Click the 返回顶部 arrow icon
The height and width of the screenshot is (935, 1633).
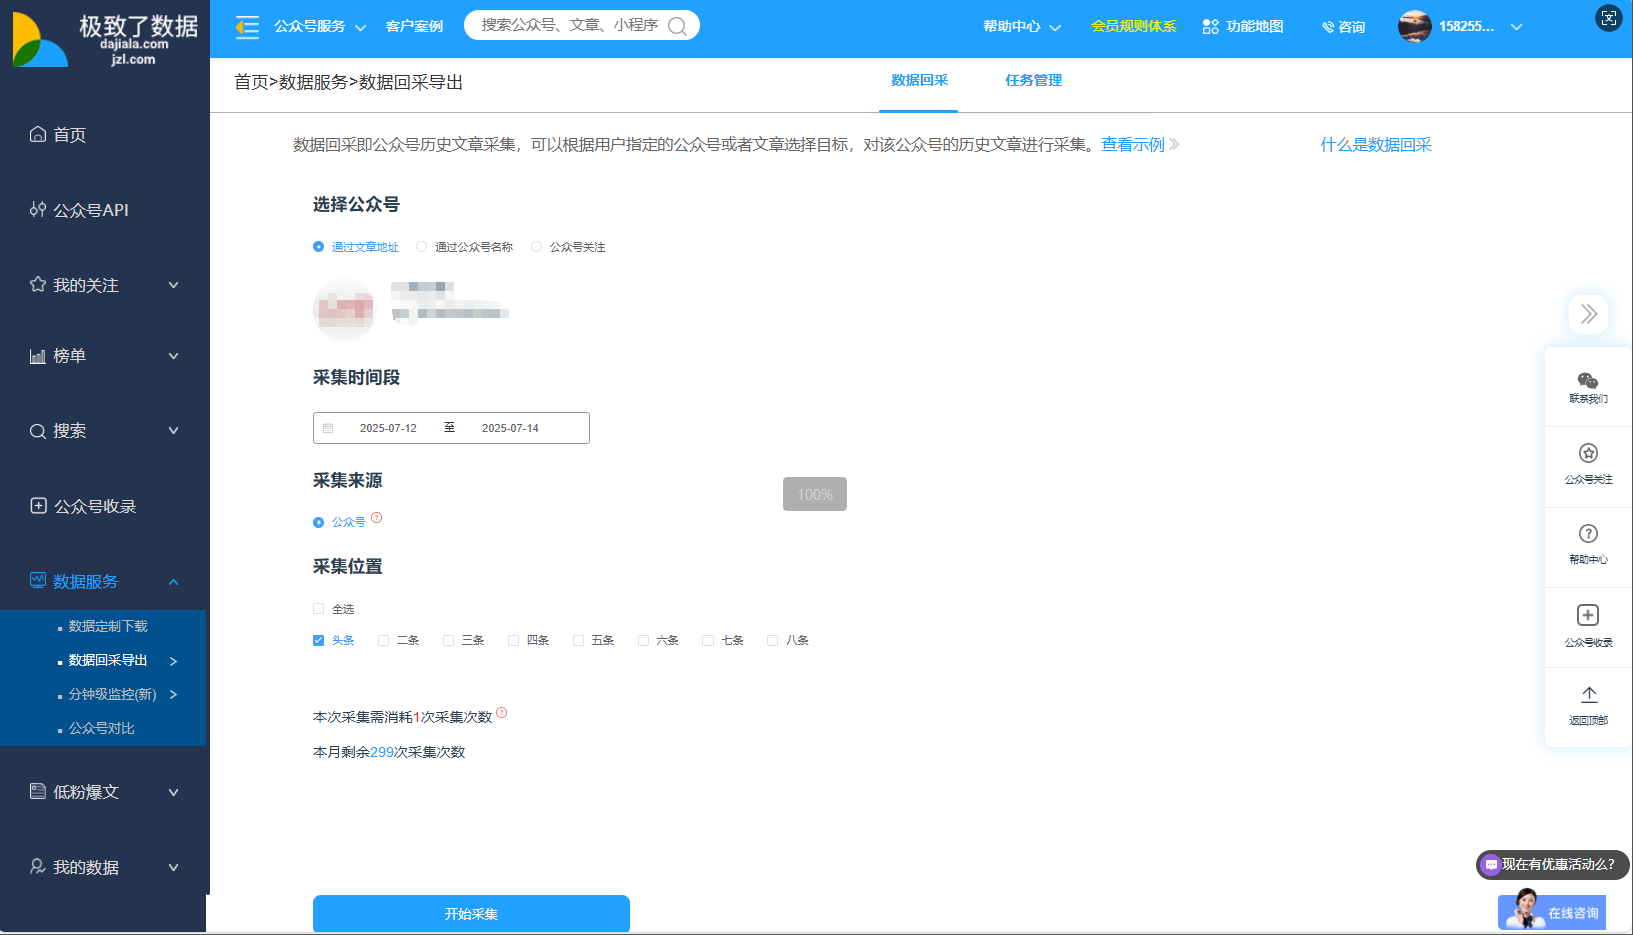(x=1589, y=694)
